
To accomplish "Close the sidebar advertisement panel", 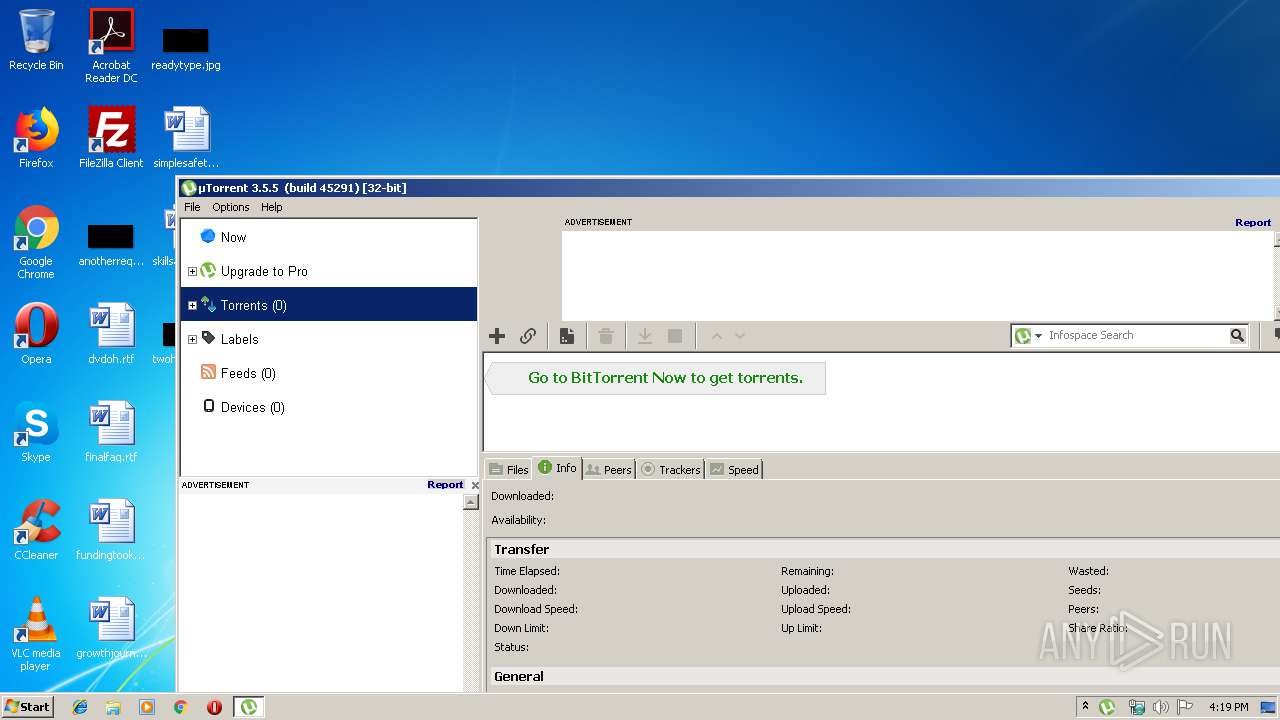I will pyautogui.click(x=475, y=485).
